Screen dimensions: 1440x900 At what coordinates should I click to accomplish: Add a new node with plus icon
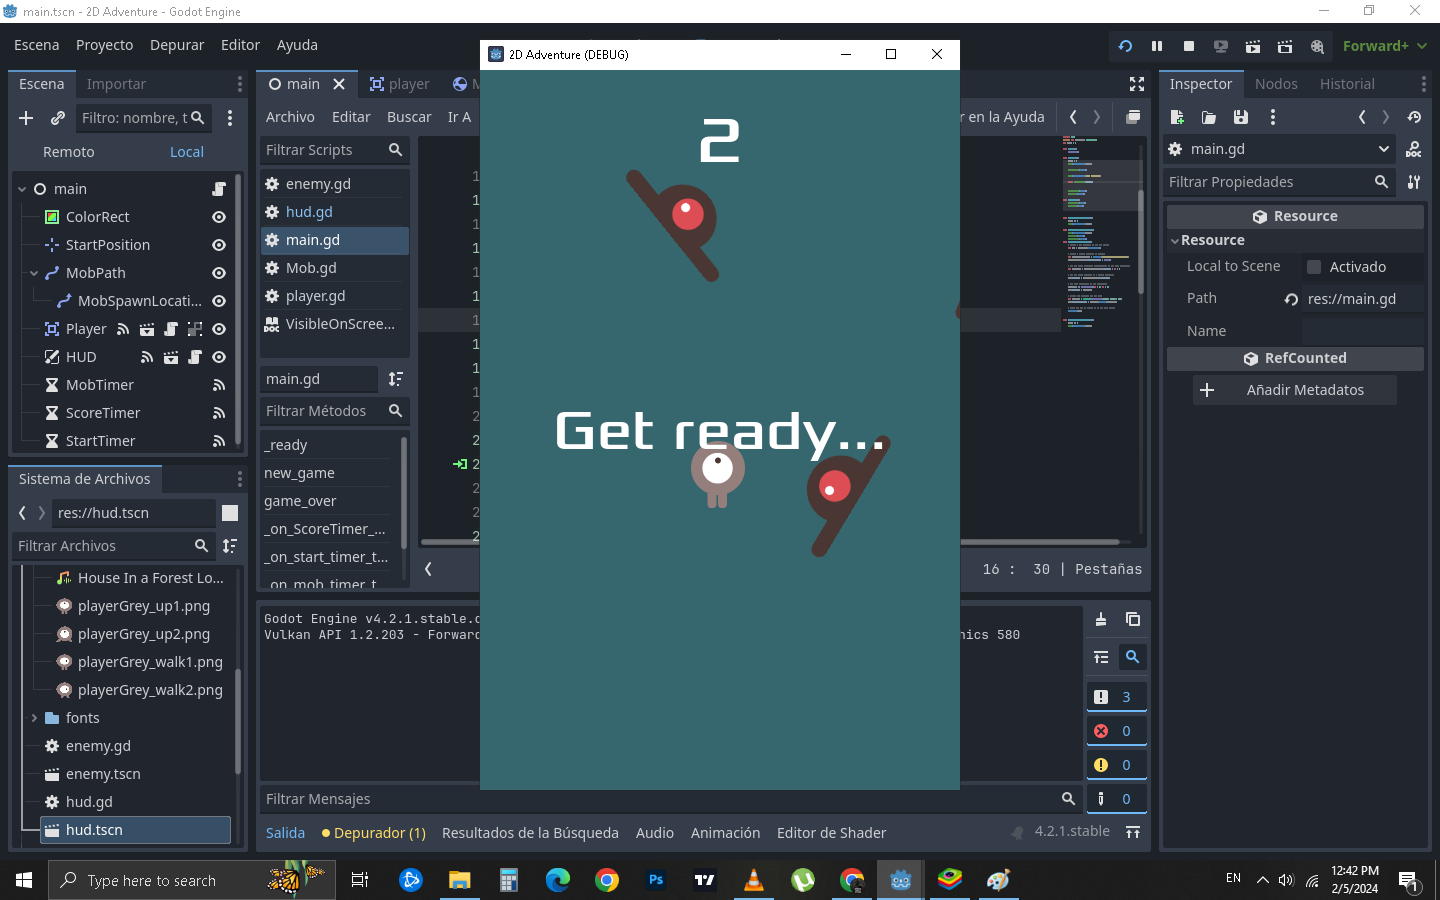pos(26,118)
